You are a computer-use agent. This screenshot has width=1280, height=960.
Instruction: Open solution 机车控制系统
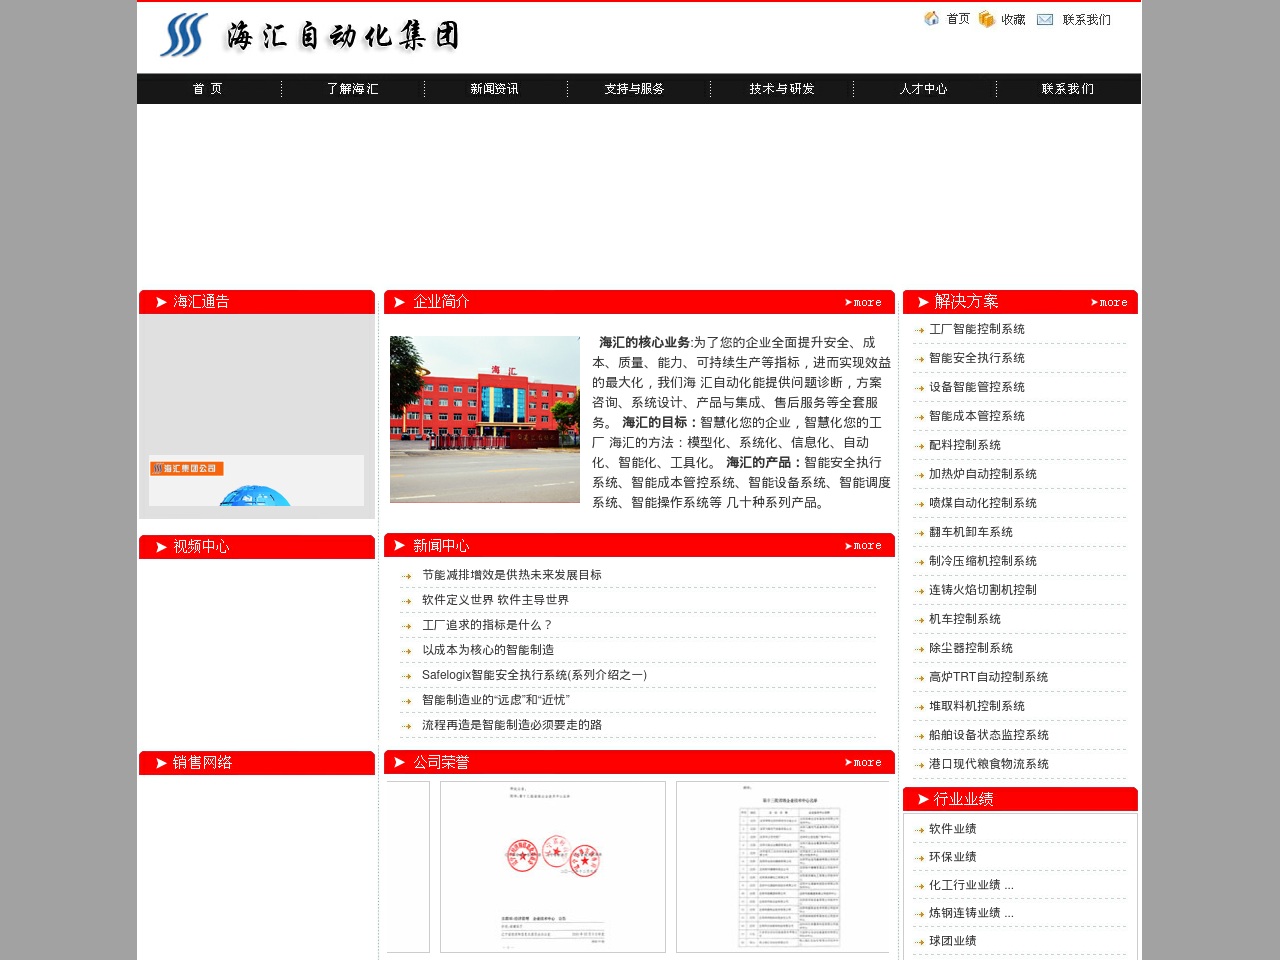tap(965, 619)
